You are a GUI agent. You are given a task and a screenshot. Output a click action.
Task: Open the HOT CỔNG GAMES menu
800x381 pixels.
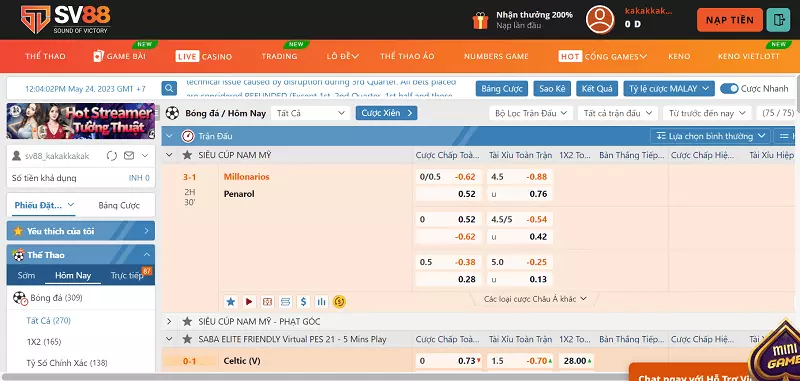click(x=603, y=57)
